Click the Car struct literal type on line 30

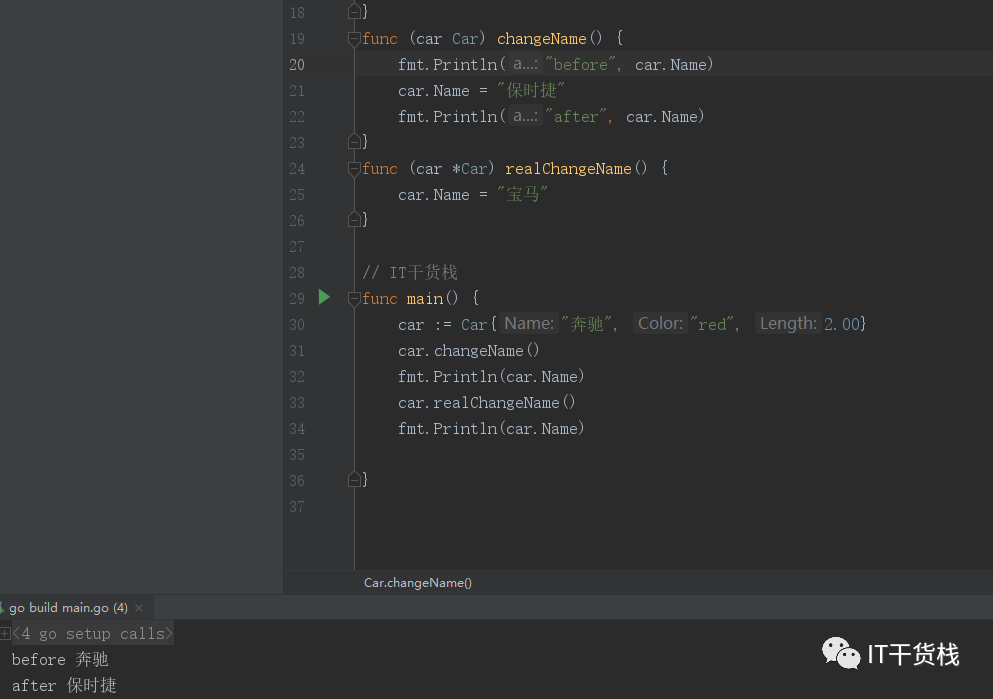[x=474, y=324]
